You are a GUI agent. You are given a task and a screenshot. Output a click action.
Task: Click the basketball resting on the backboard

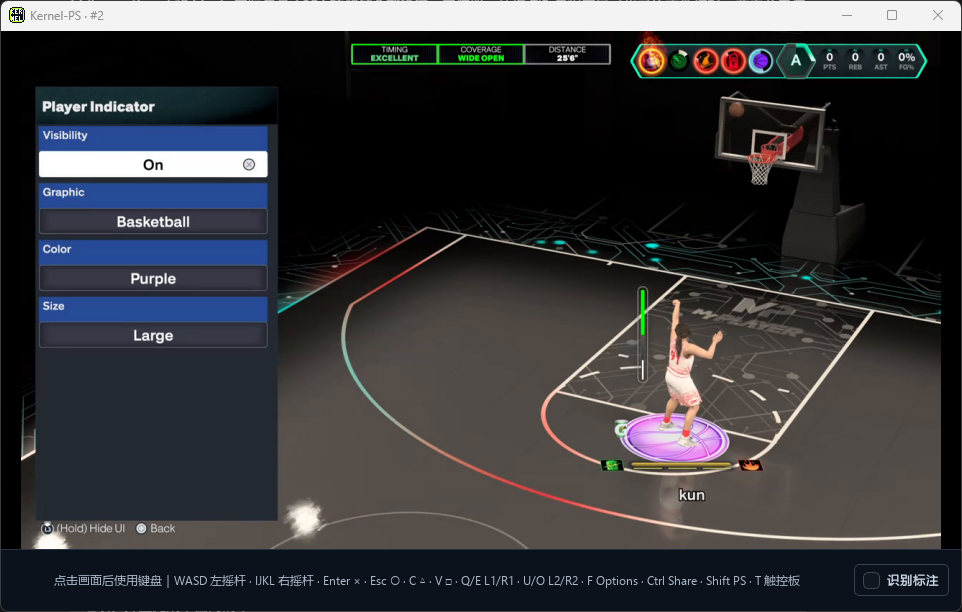pyautogui.click(x=736, y=109)
